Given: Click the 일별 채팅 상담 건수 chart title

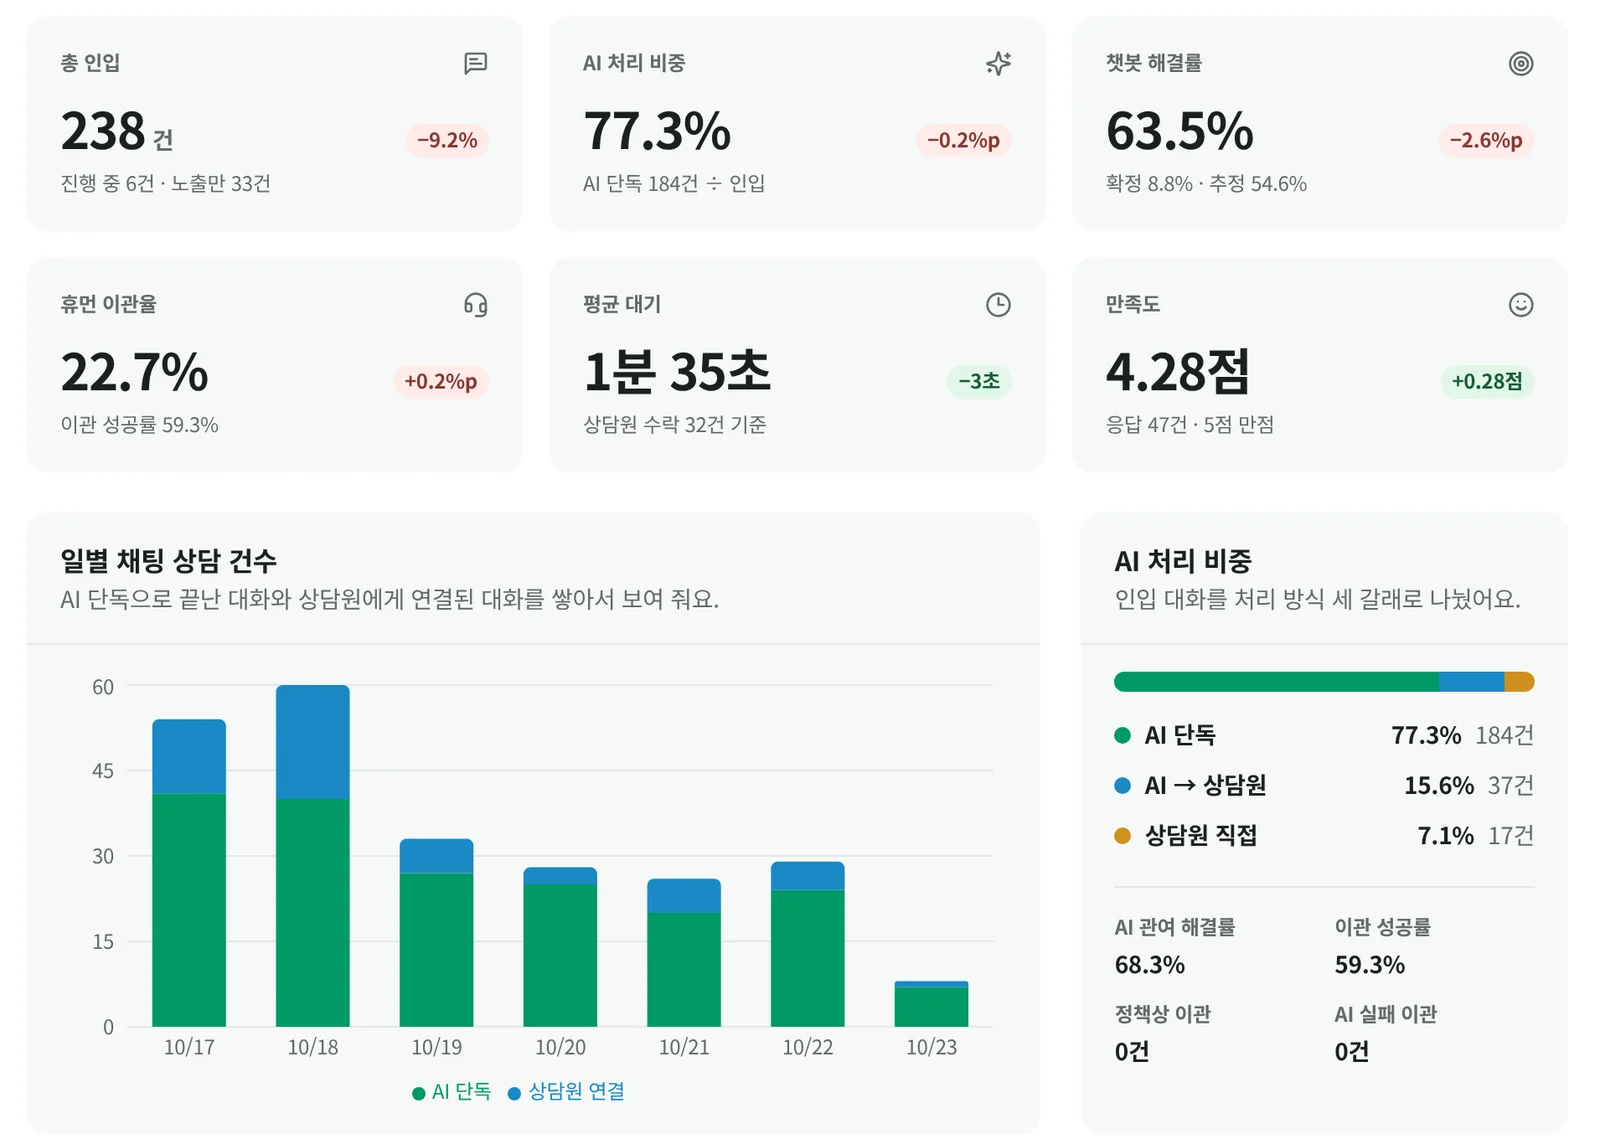Looking at the screenshot, I should [169, 561].
